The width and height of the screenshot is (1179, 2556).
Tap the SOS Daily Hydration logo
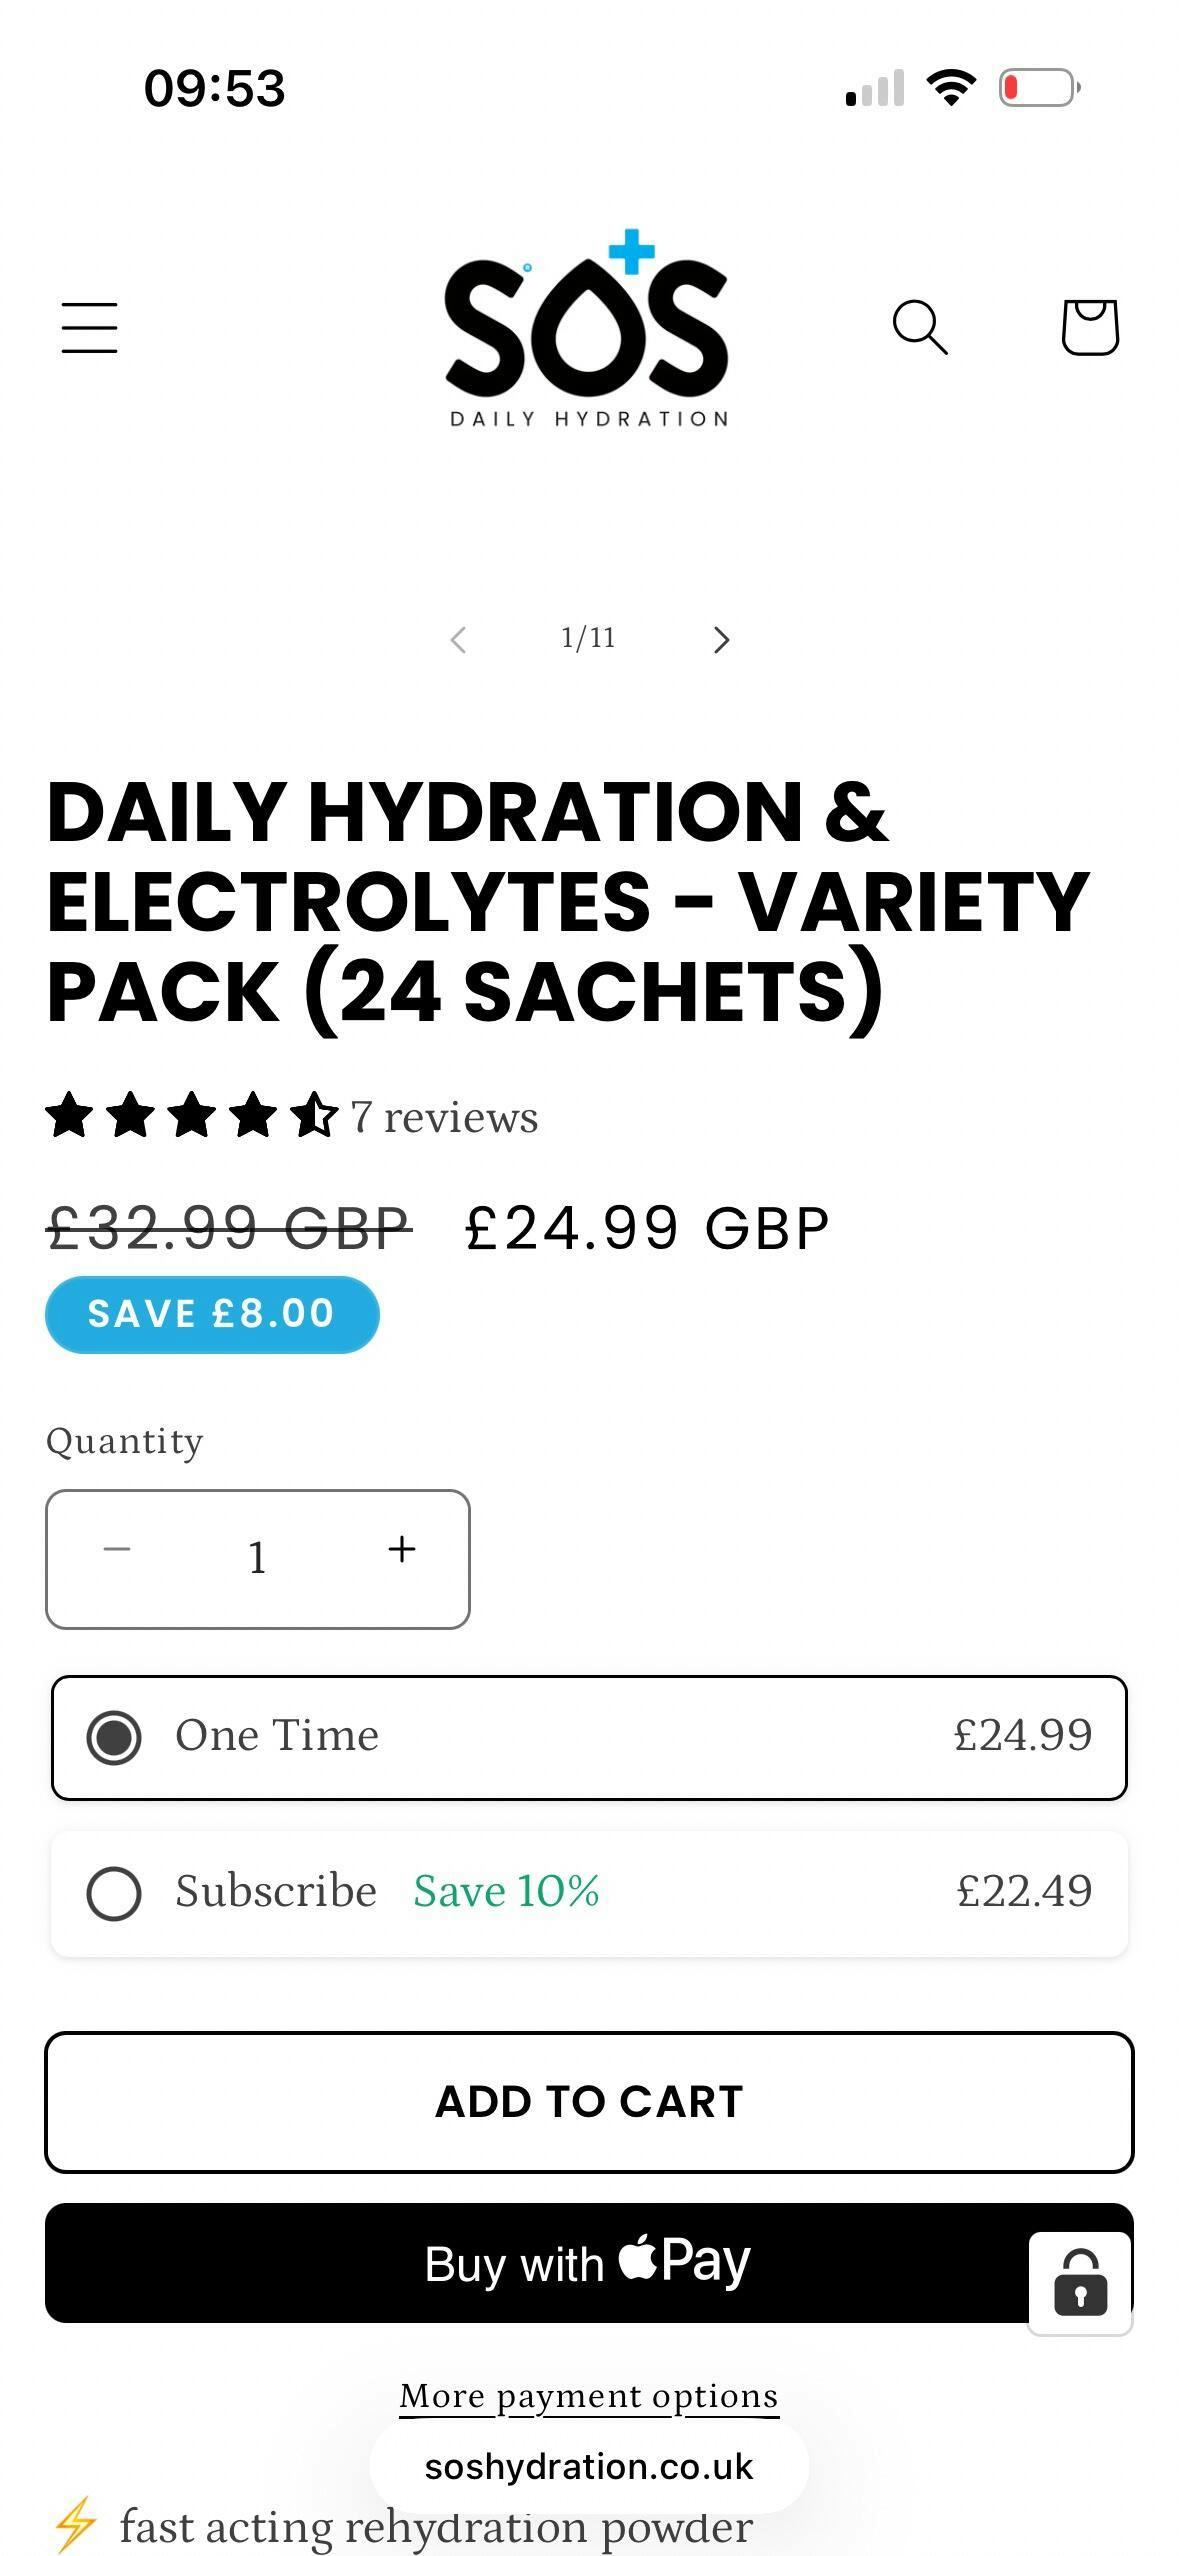coord(587,328)
